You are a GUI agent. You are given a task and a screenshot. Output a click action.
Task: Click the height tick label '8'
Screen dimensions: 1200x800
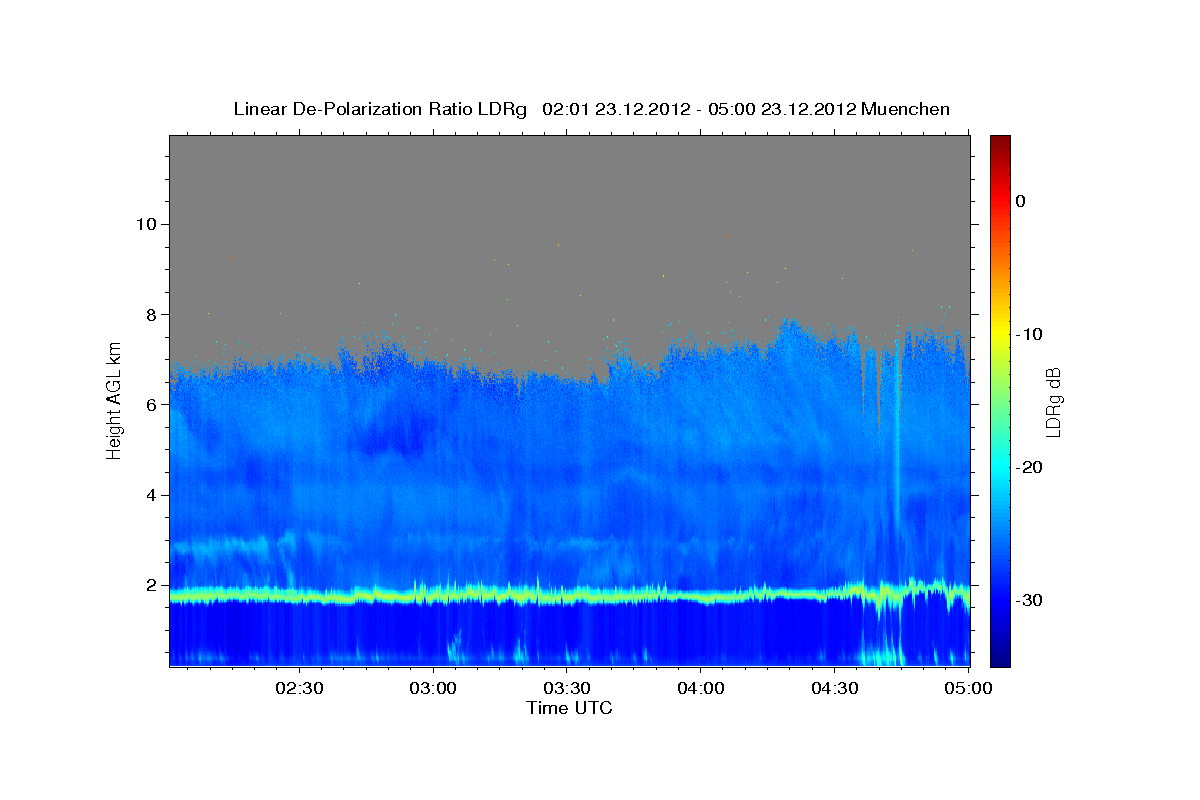tap(150, 314)
